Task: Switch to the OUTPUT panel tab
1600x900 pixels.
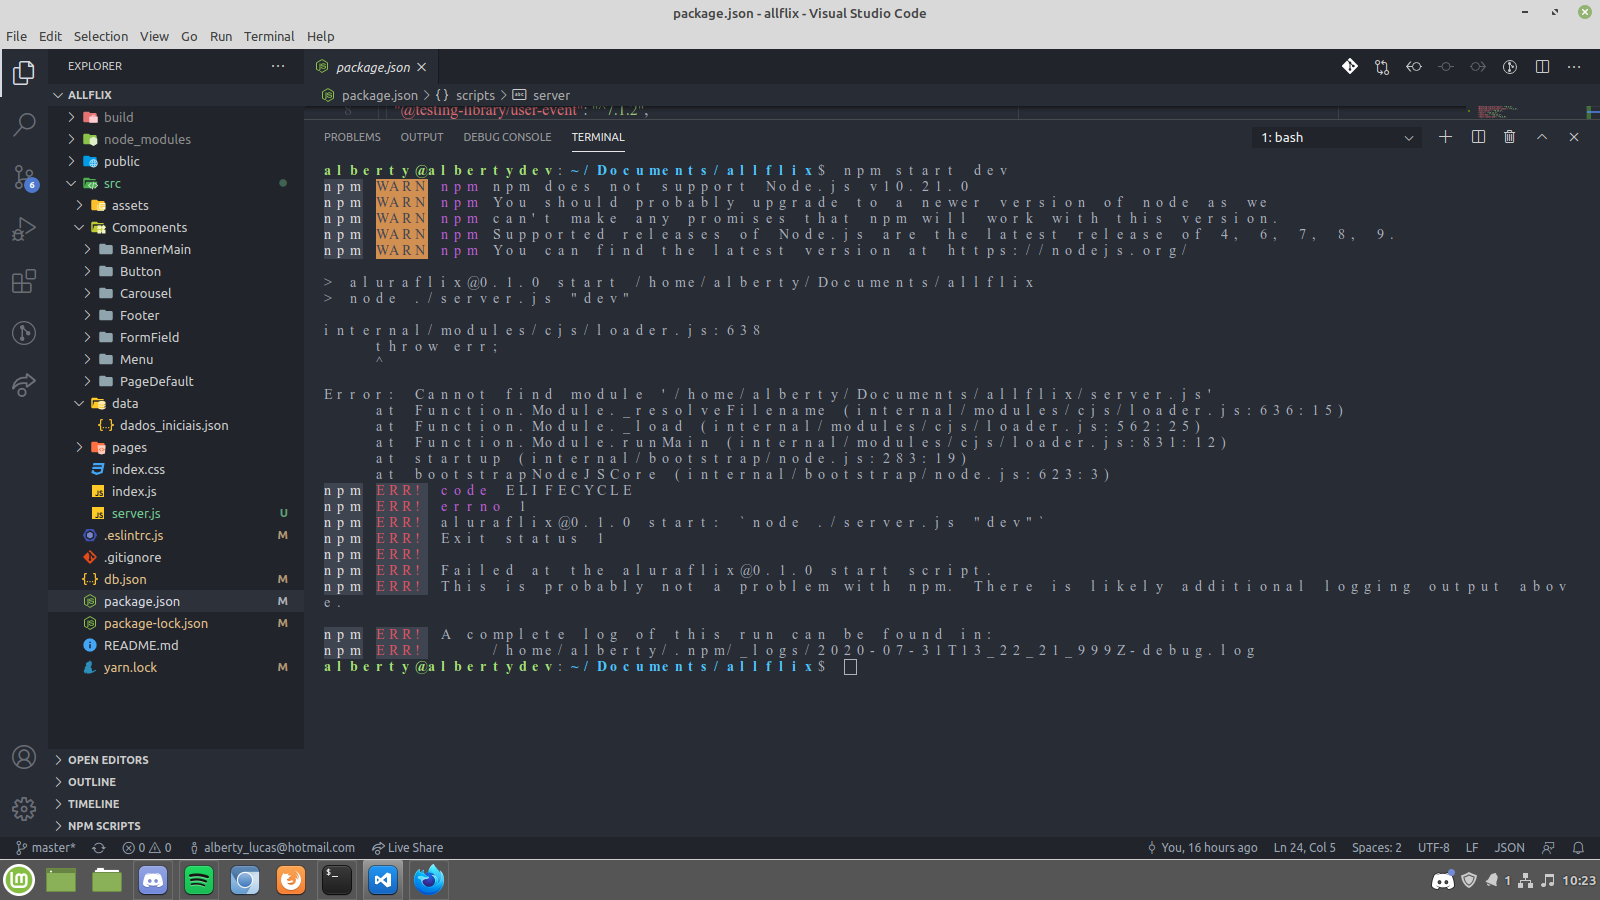Action: 422,137
